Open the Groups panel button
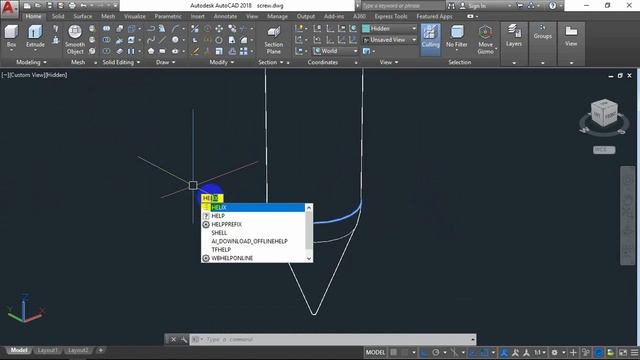Viewport: 640px width, 360px height. pos(542,32)
